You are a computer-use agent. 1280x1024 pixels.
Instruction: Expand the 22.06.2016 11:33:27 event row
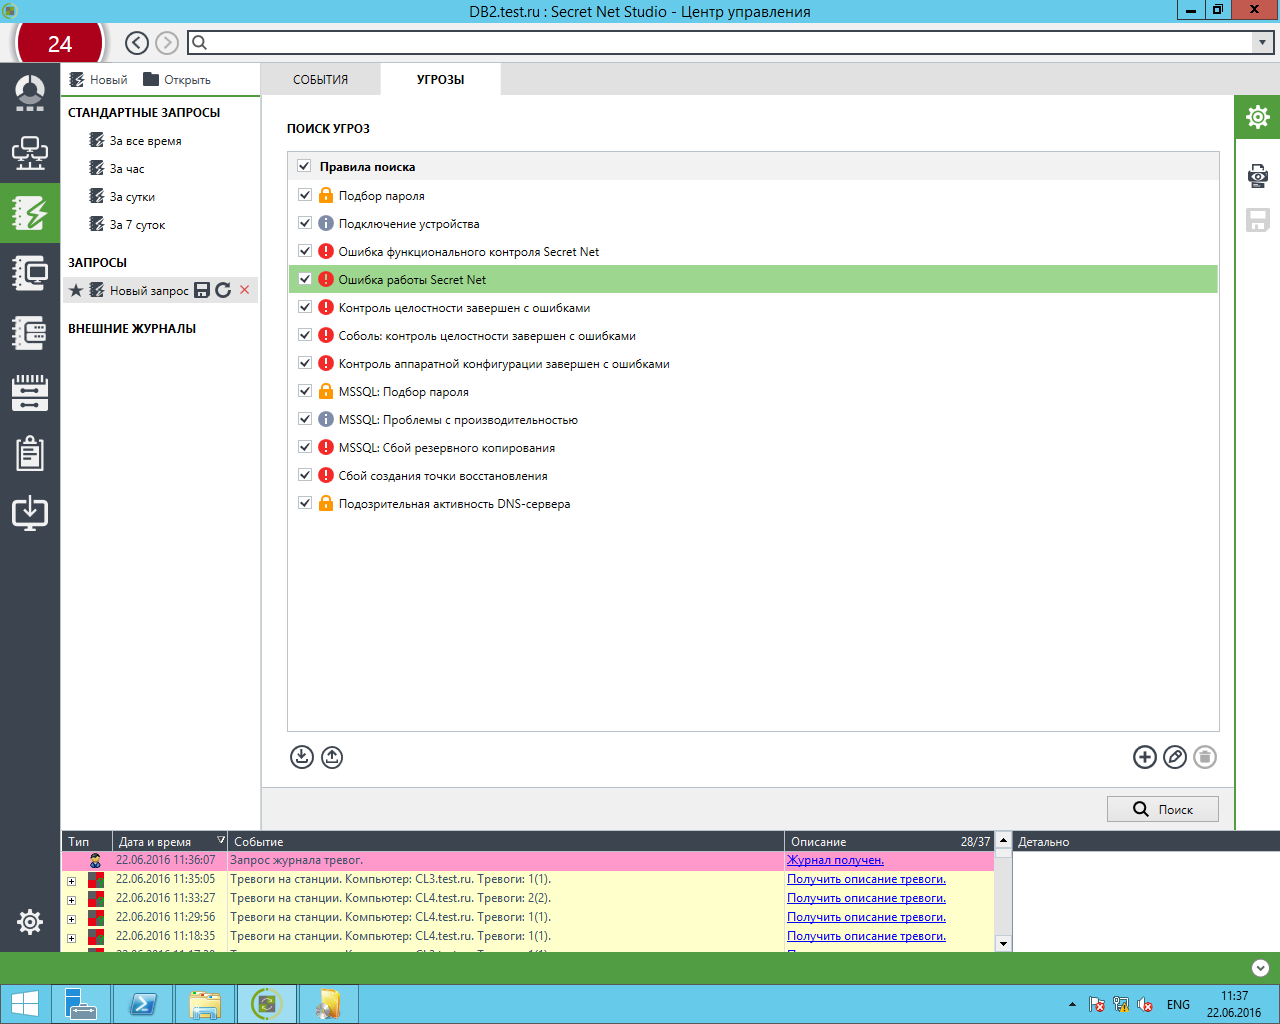tap(71, 900)
